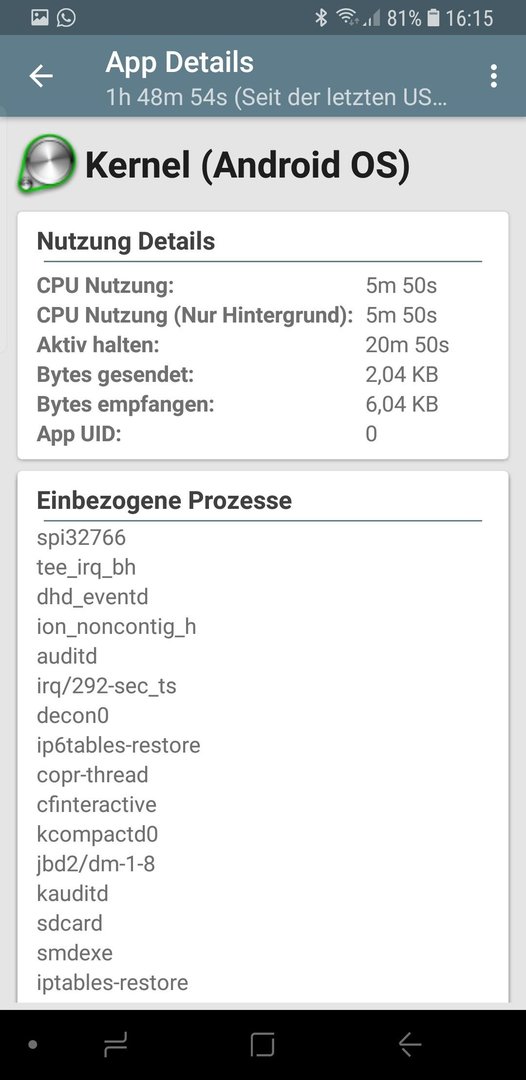Tap the Android recent apps navigation button

[x=115, y=1045]
